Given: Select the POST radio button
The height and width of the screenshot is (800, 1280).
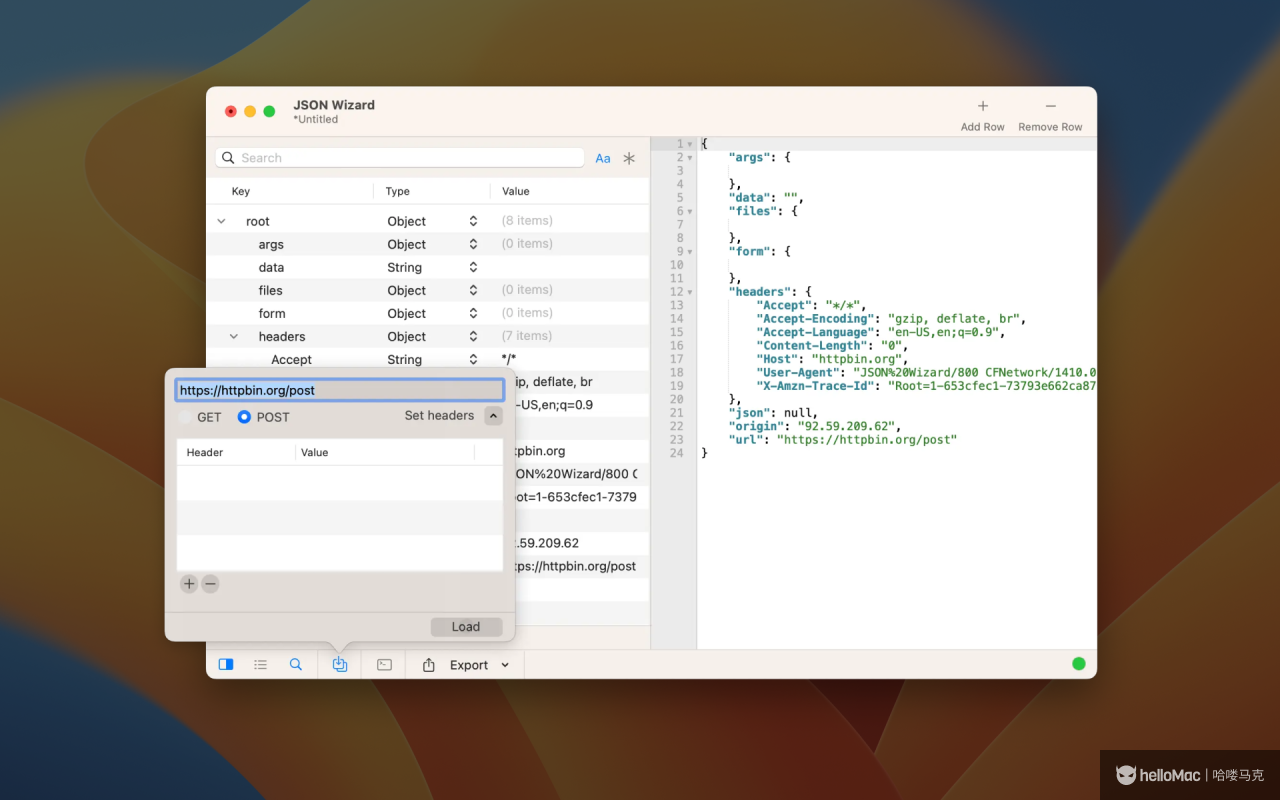Looking at the screenshot, I should point(244,417).
